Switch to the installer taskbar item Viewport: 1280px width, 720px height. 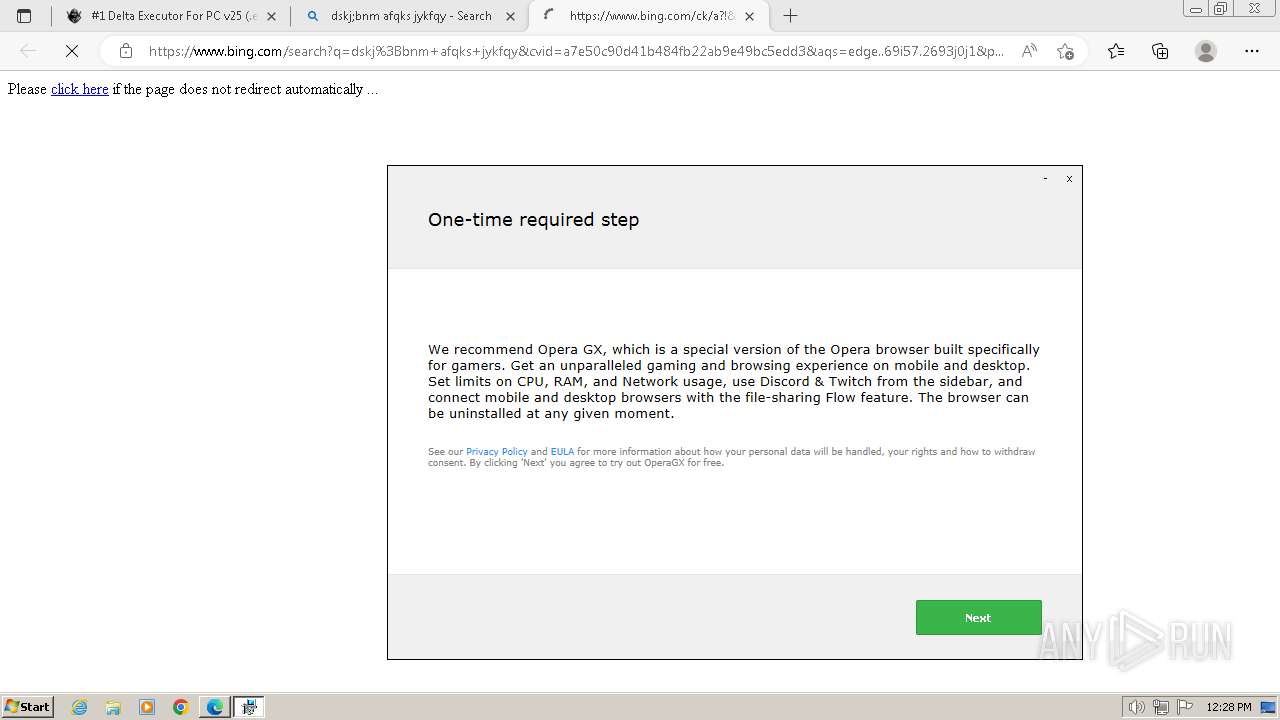coord(249,707)
